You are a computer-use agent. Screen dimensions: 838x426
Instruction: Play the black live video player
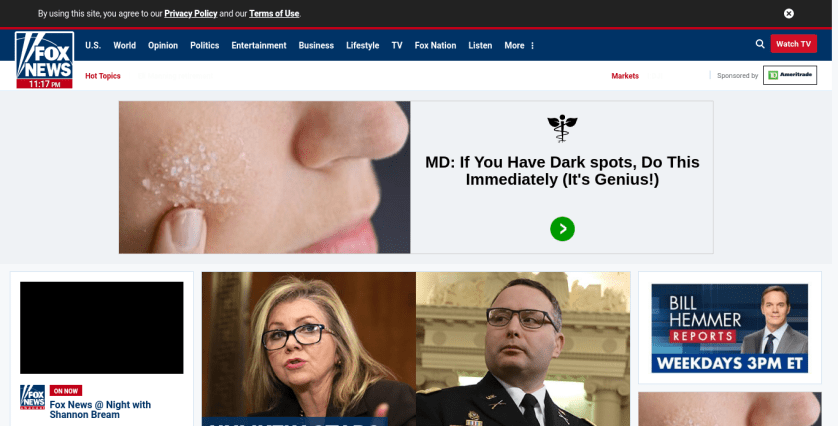102,328
